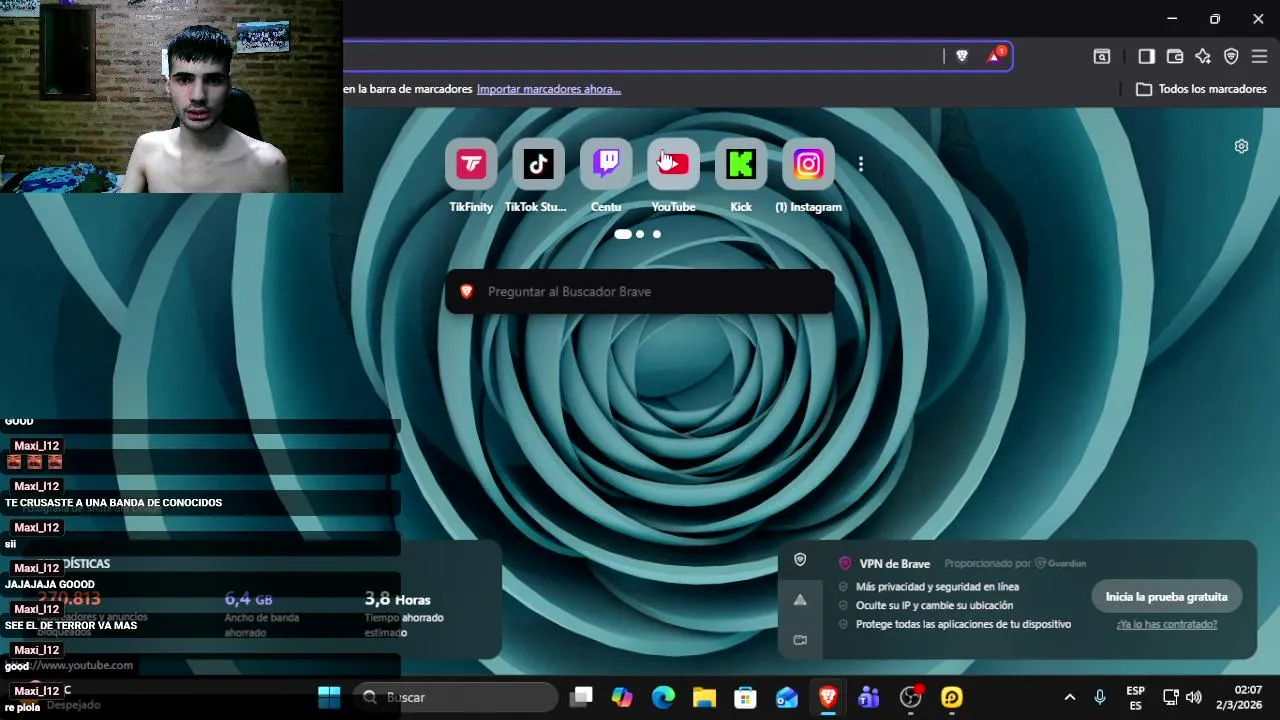Viewport: 1280px width, 720px height.
Task: Open Microsoft Teams from the taskbar
Action: (869, 697)
